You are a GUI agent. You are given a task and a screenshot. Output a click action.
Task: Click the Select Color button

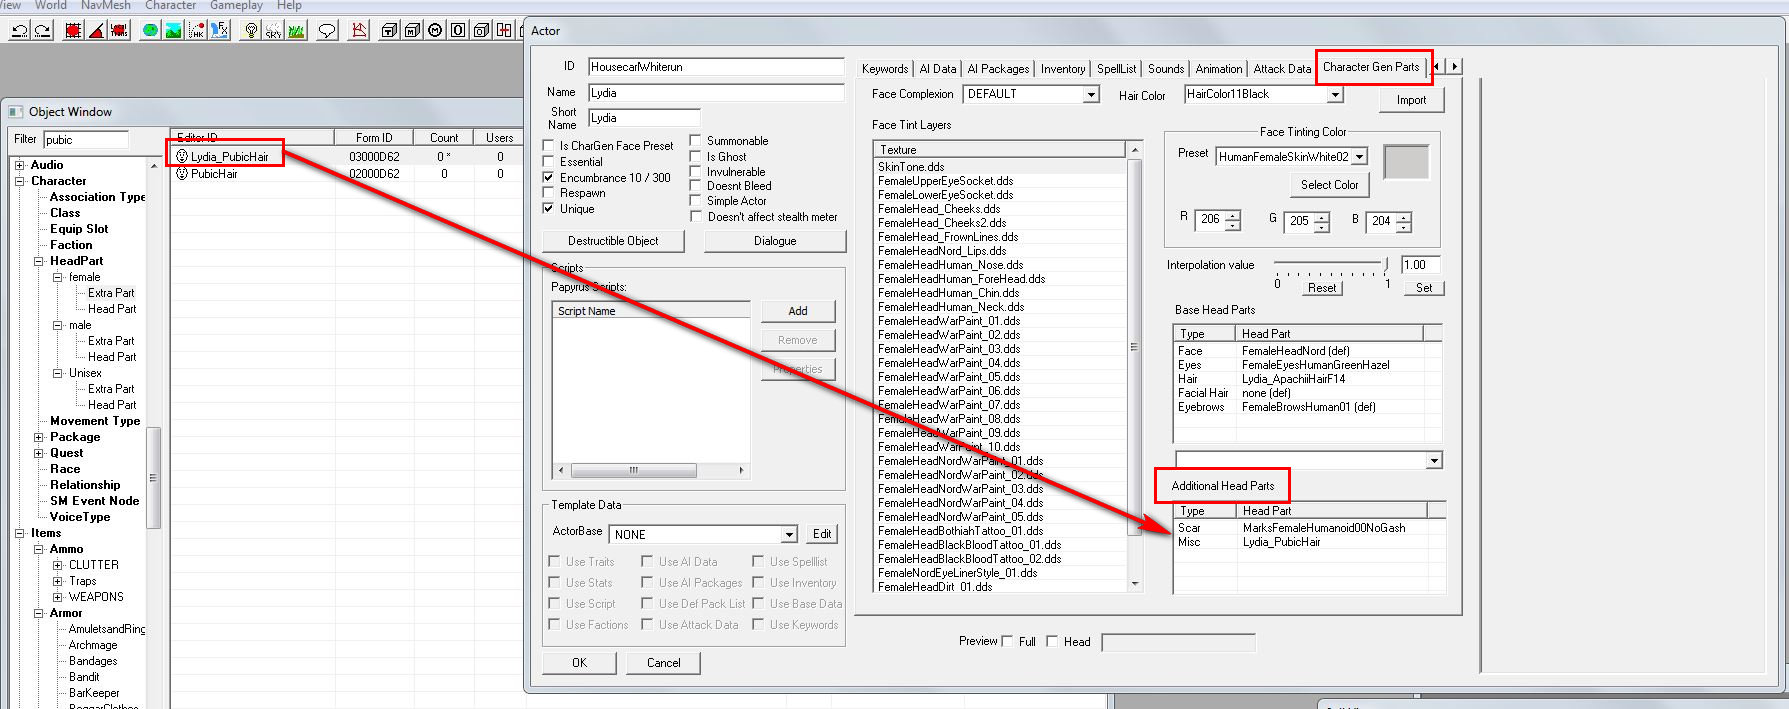[x=1329, y=185]
